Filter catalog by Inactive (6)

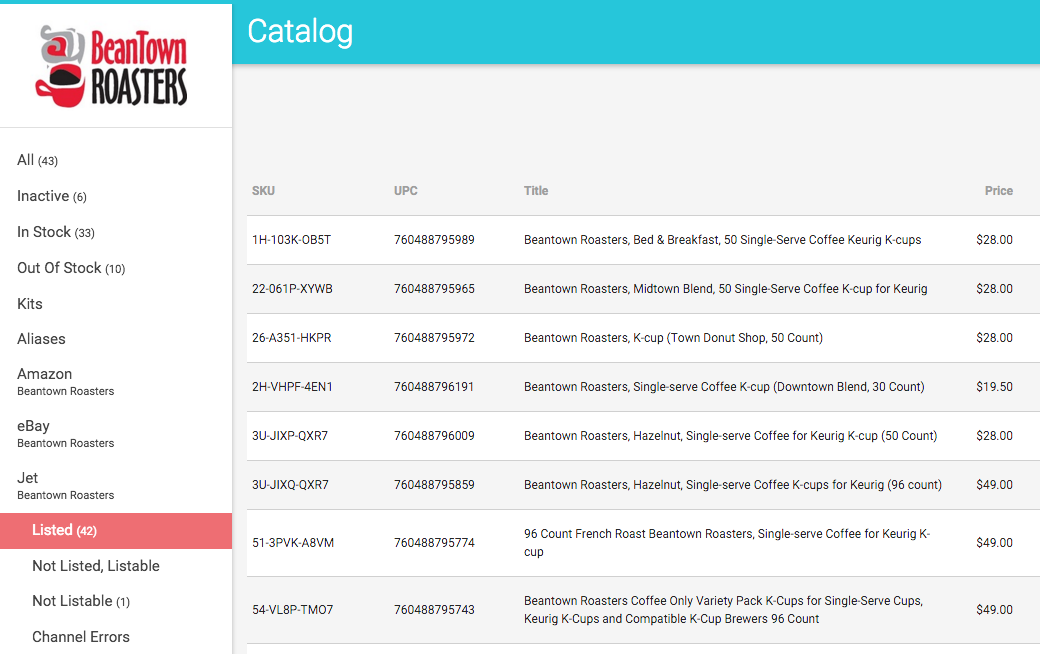(x=52, y=196)
